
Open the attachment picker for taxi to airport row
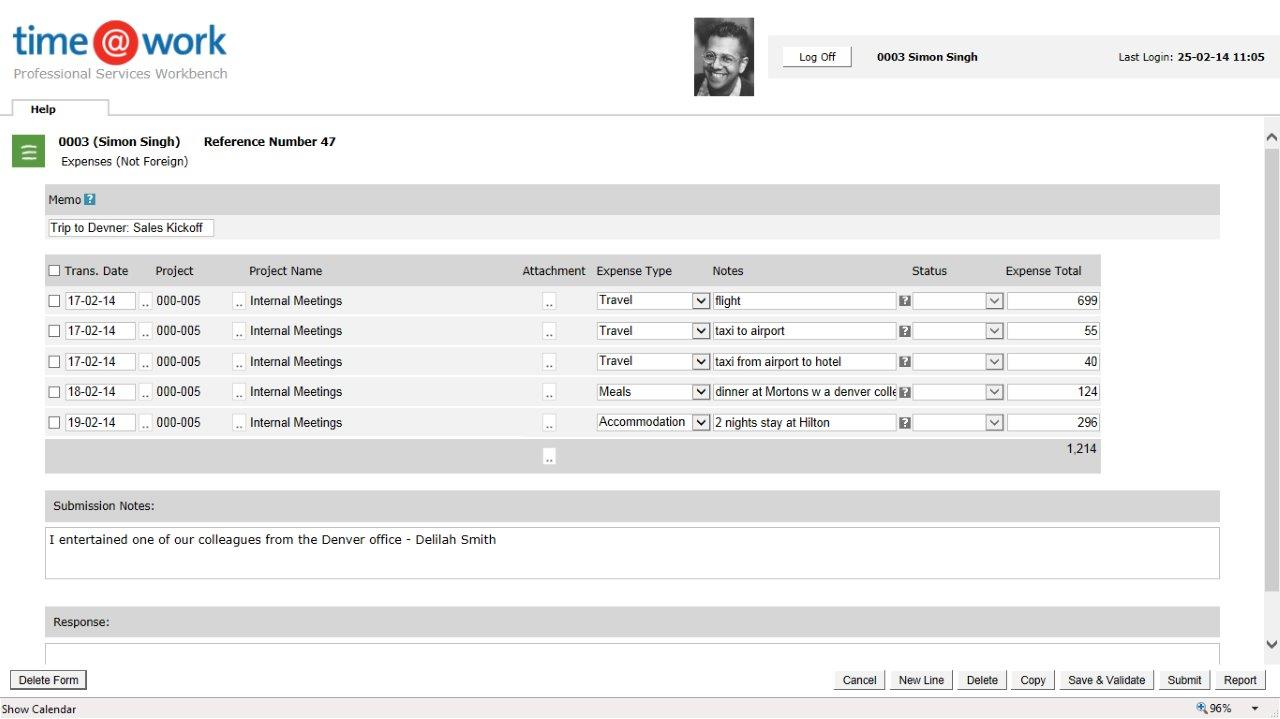click(549, 331)
